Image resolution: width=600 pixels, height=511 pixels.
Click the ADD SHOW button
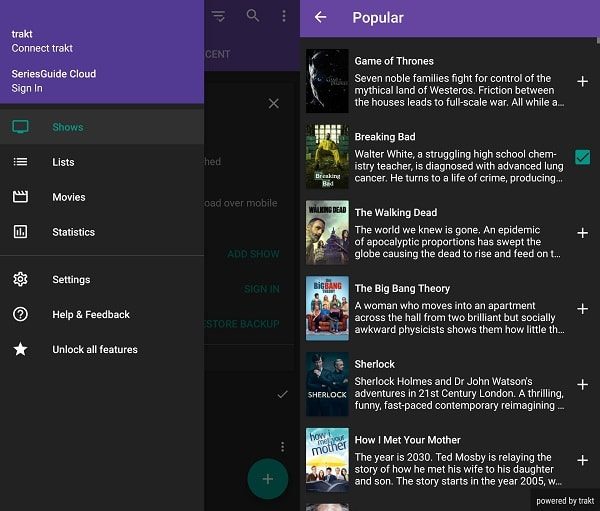[253, 254]
